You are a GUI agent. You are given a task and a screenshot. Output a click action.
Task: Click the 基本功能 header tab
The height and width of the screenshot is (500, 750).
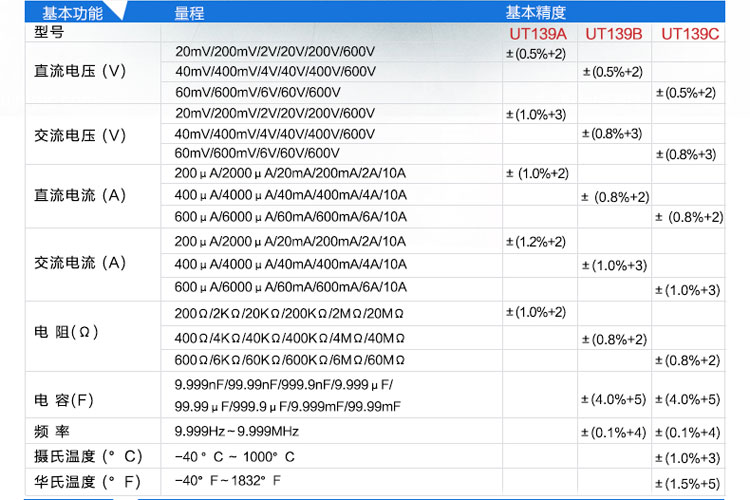click(66, 13)
